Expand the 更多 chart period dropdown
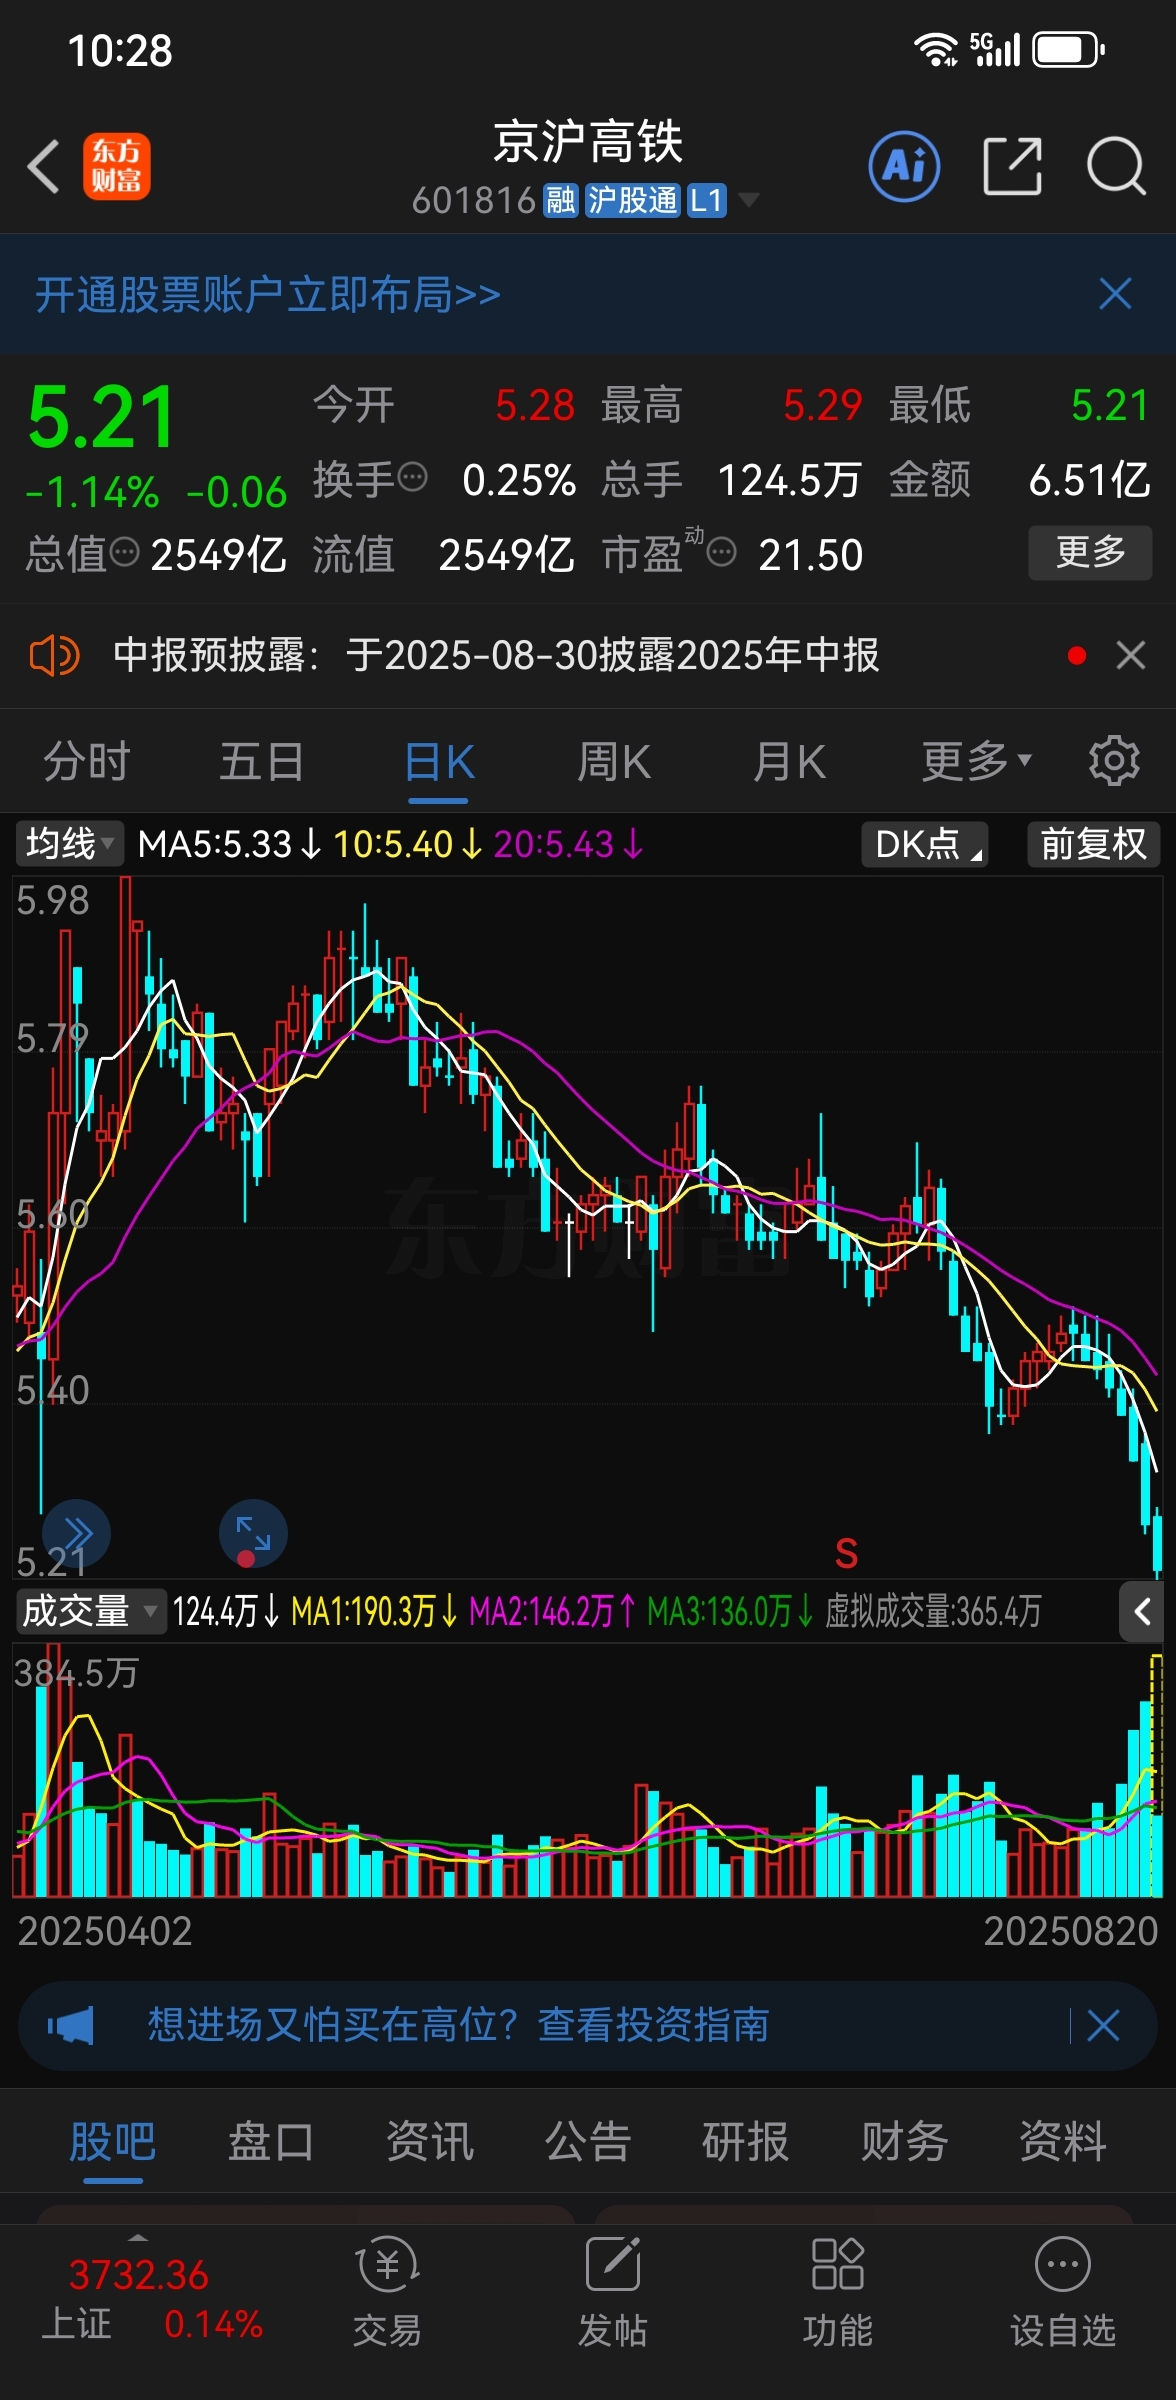Viewport: 1176px width, 2400px height. click(x=976, y=762)
